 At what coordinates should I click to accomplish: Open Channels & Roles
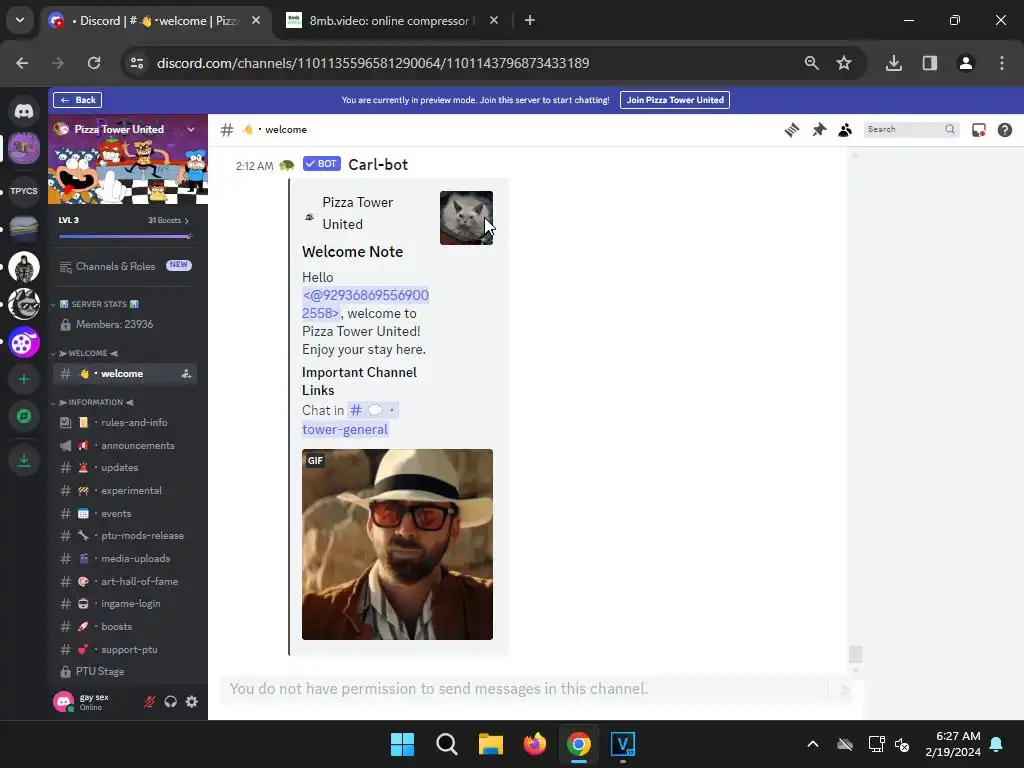[125, 266]
